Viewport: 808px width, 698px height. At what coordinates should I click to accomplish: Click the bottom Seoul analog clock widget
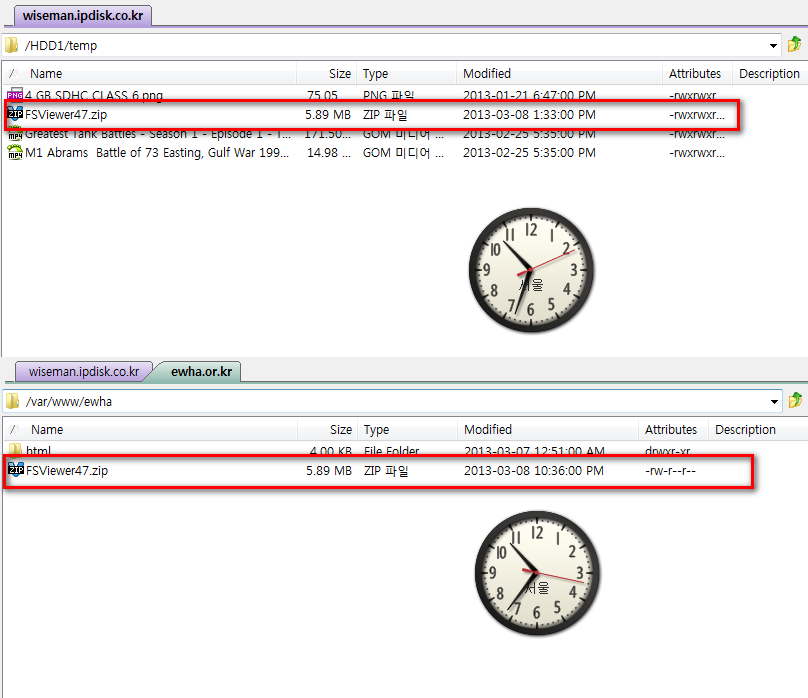(537, 573)
